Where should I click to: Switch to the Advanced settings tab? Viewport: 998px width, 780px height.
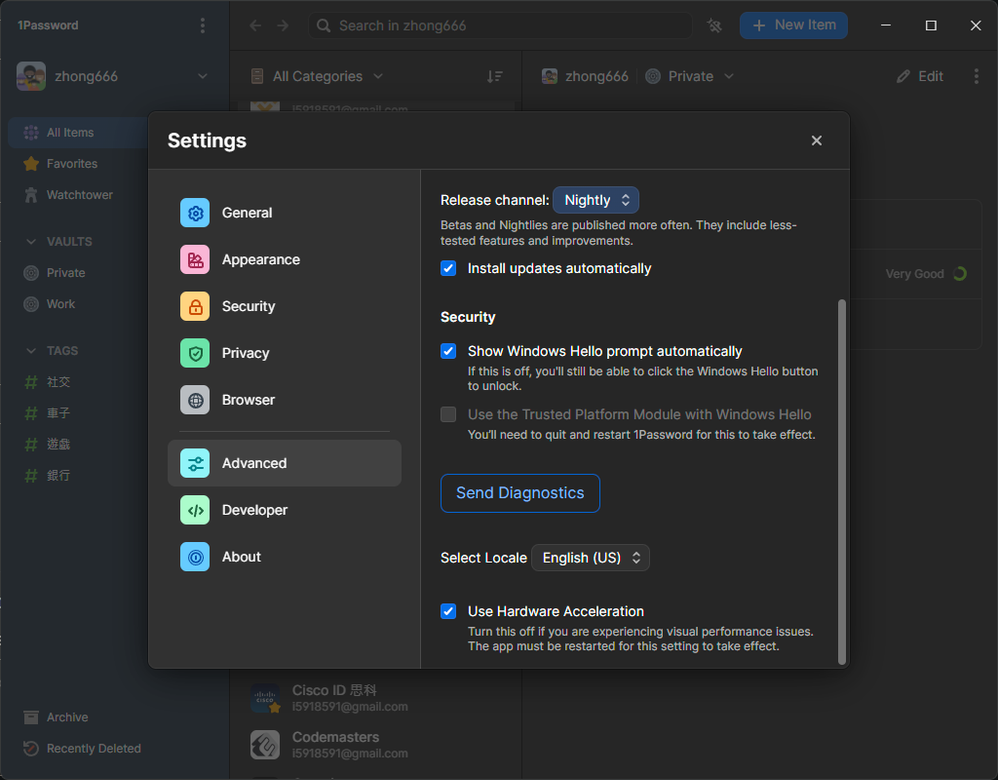[x=284, y=463]
